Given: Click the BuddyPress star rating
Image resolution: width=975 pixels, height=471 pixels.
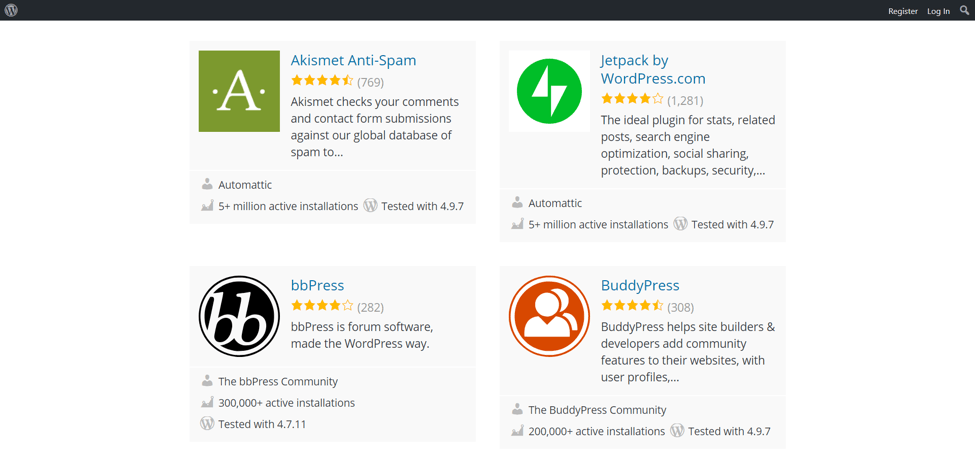Looking at the screenshot, I should pyautogui.click(x=632, y=306).
